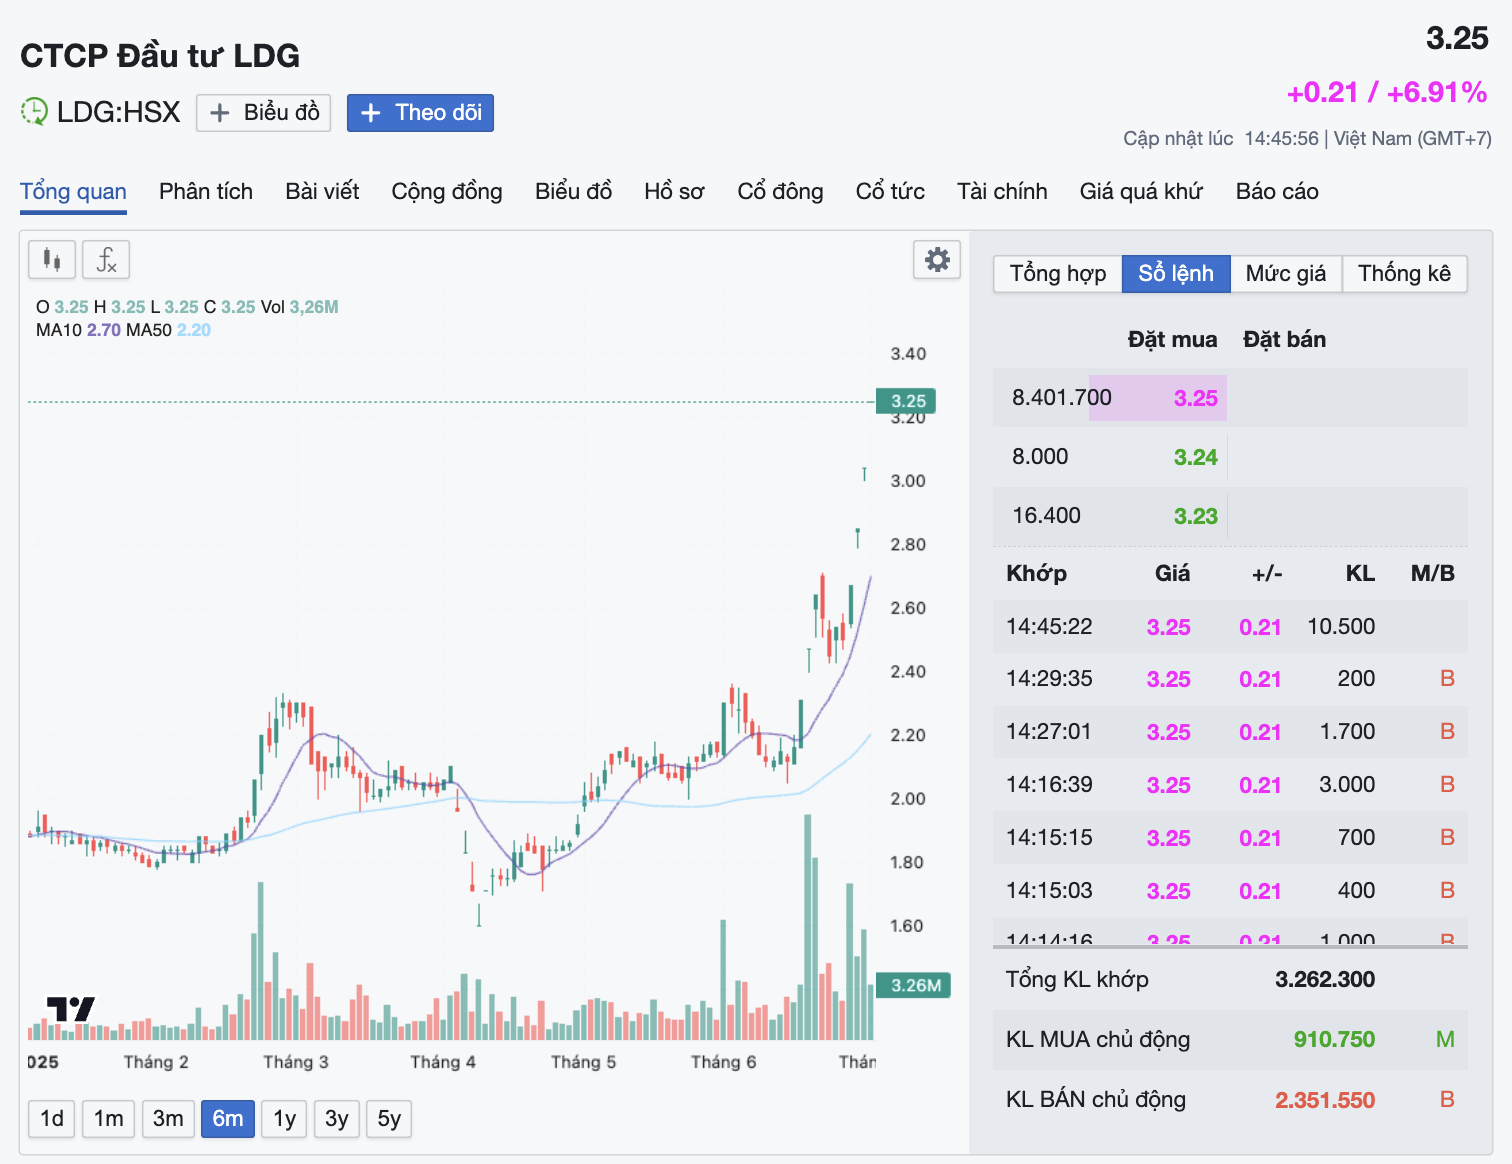Click the LDG:HSX ticker symbol
Image resolution: width=1512 pixels, height=1164 pixels.
coord(118,112)
